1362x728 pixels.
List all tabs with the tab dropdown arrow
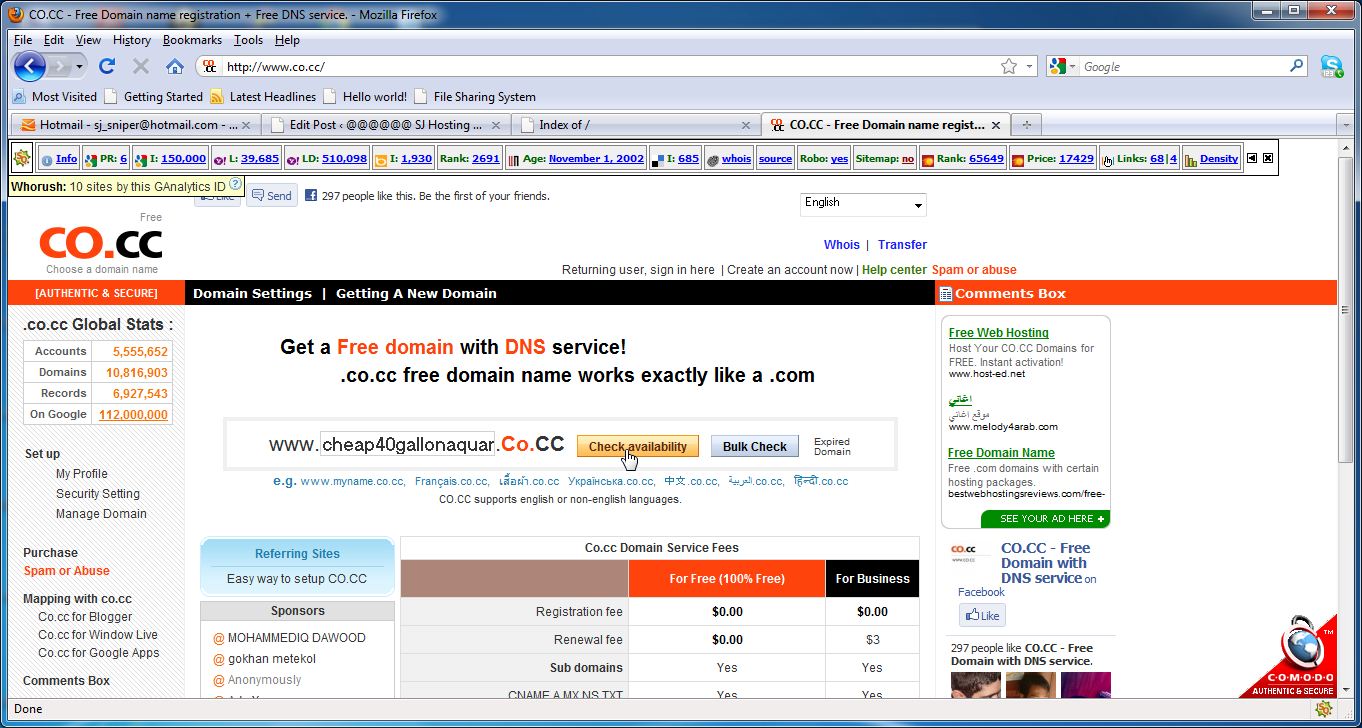click(1345, 125)
